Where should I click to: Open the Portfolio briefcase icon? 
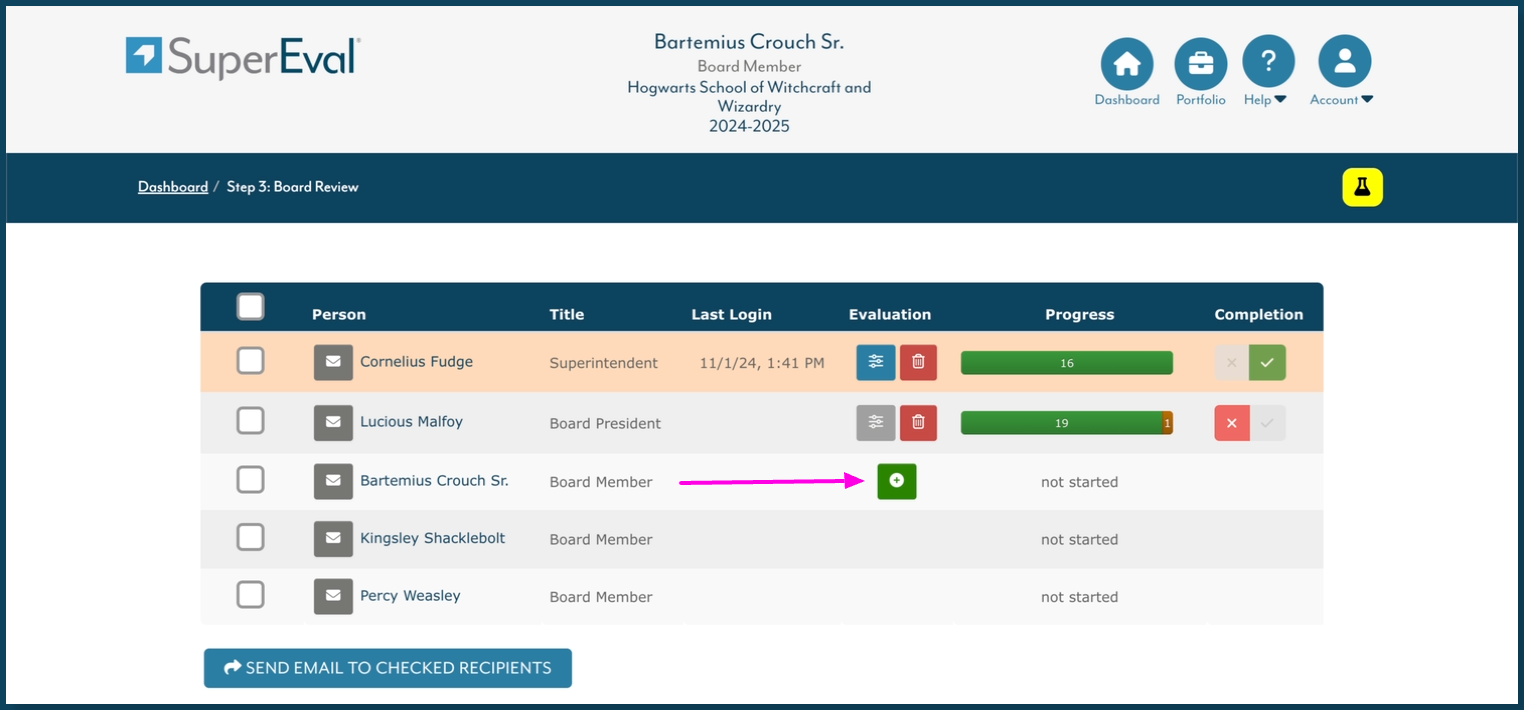[x=1200, y=62]
